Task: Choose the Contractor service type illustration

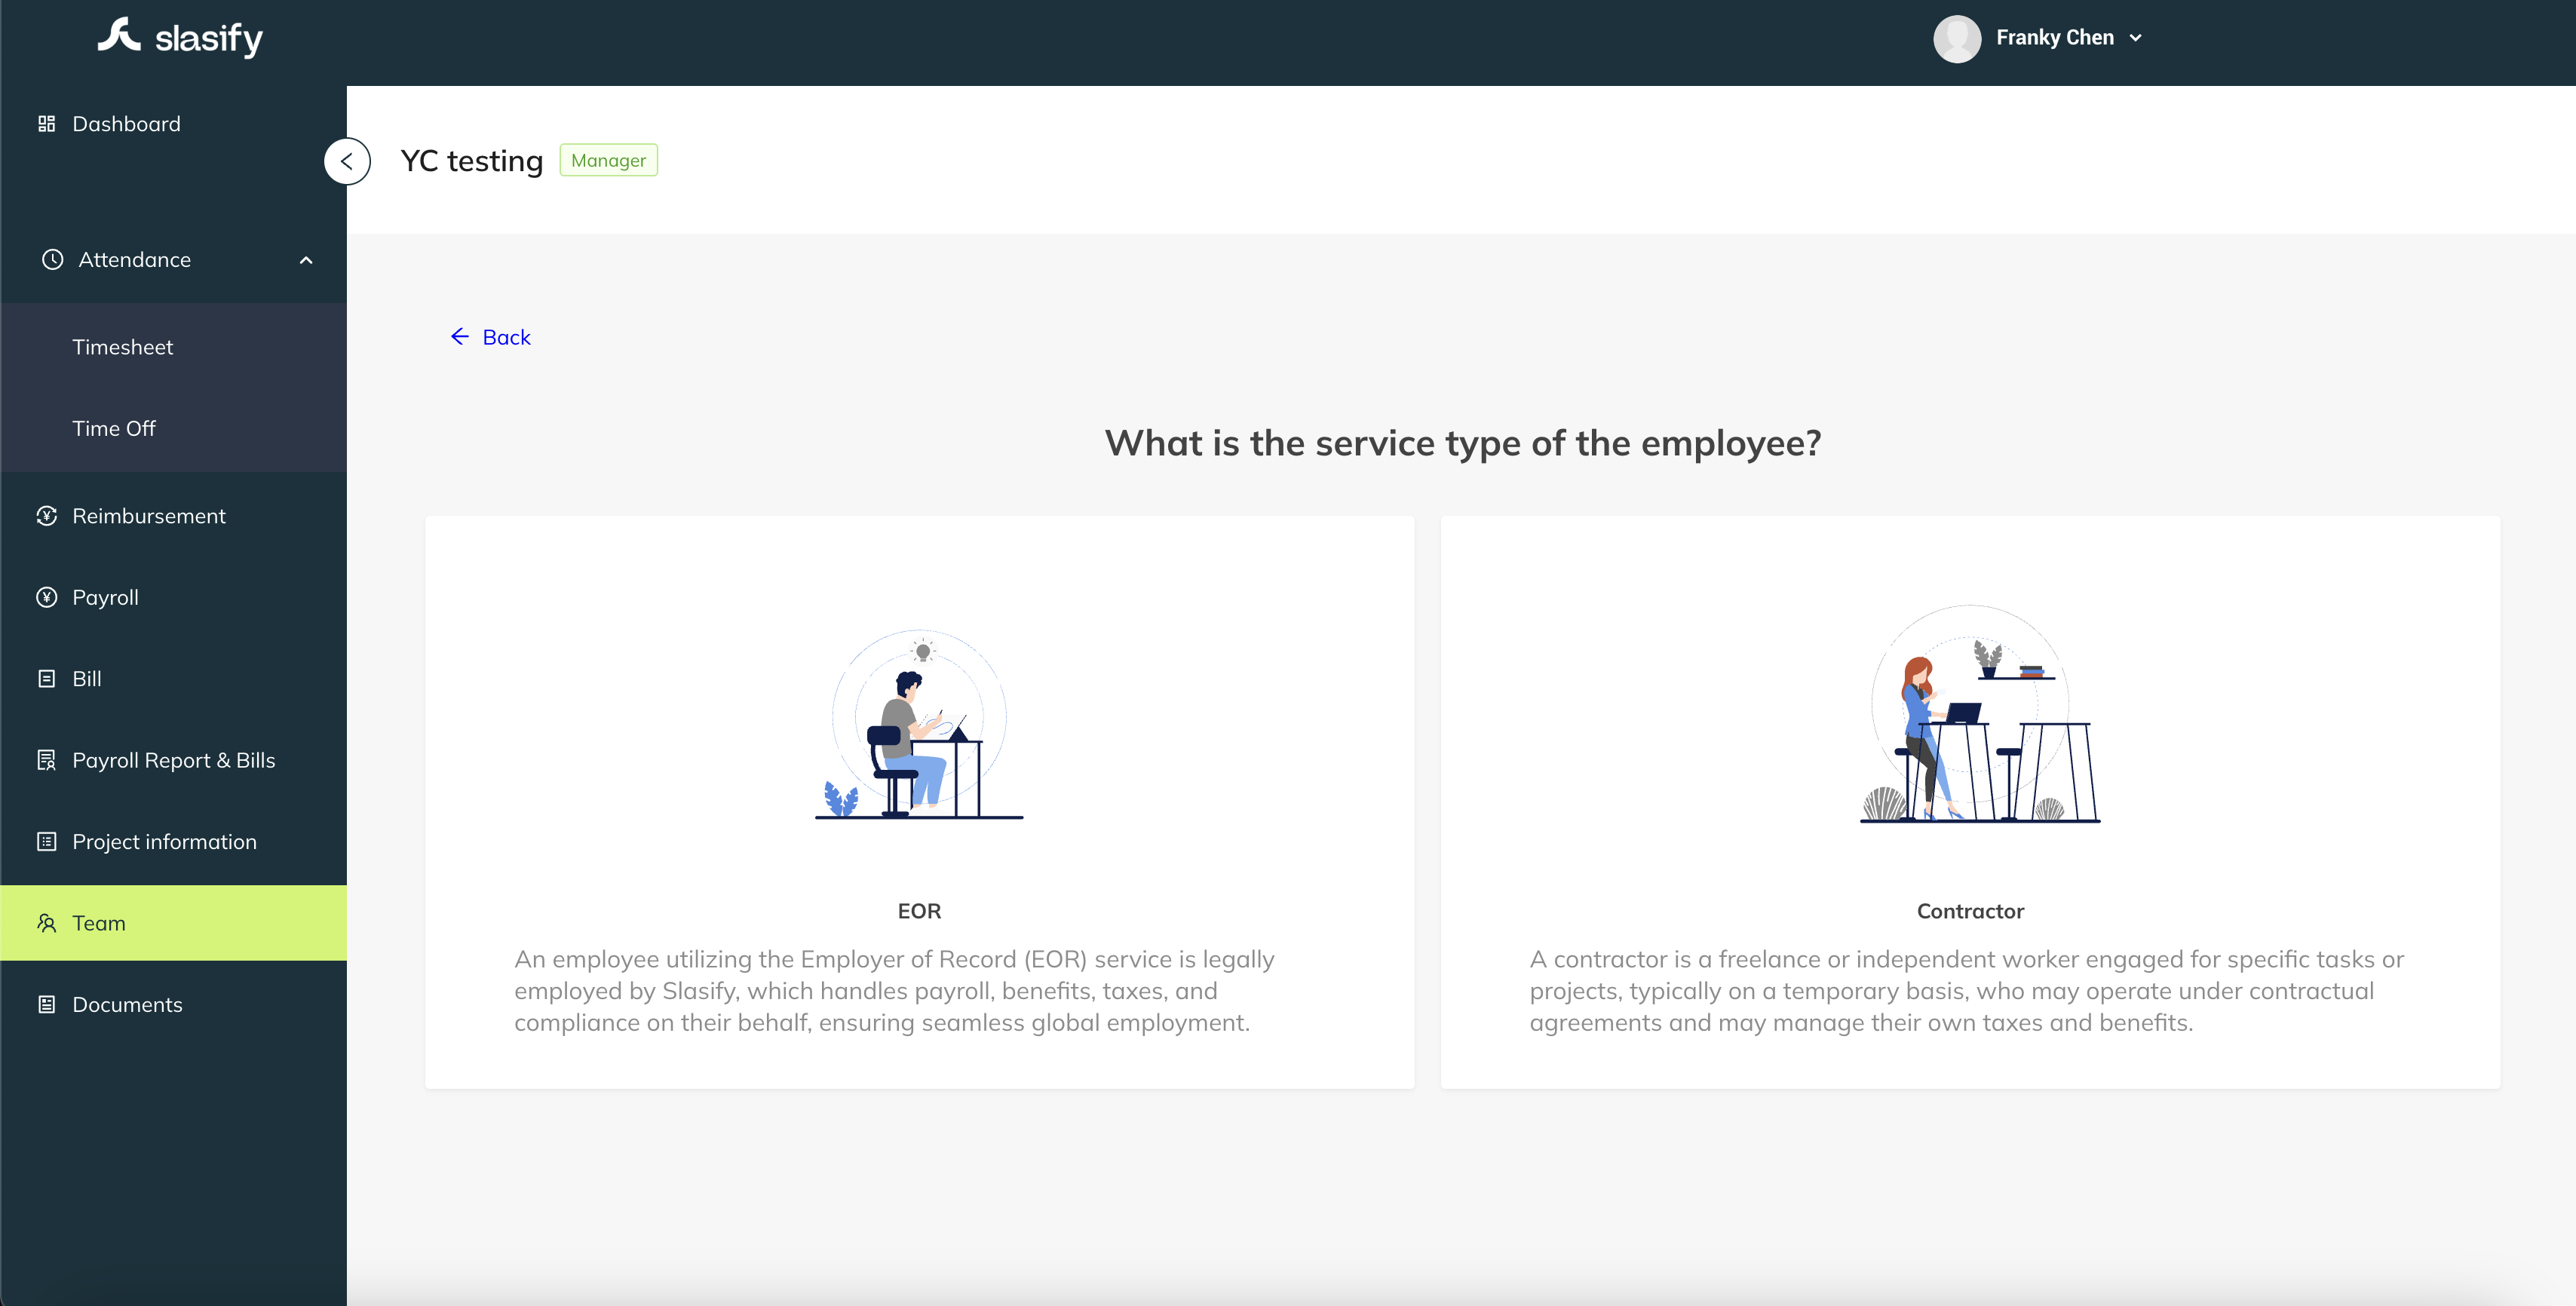Action: (x=1979, y=713)
